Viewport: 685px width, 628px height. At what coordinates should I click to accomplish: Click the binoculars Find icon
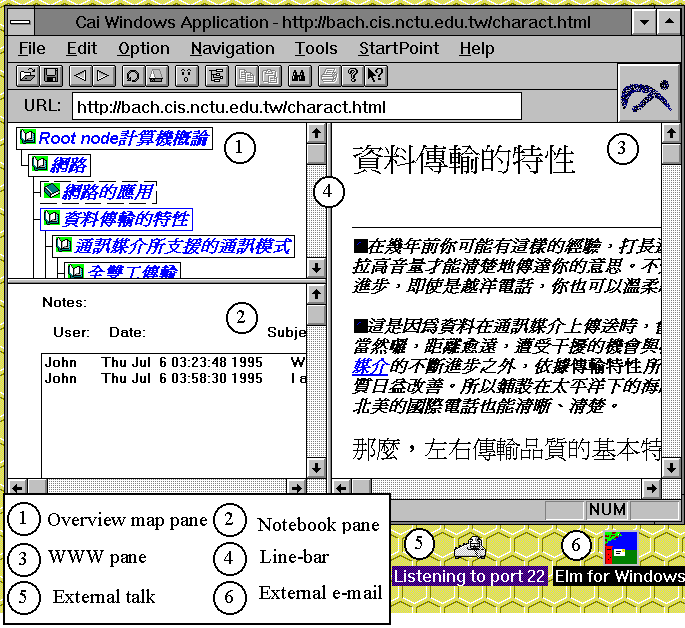coord(297,75)
